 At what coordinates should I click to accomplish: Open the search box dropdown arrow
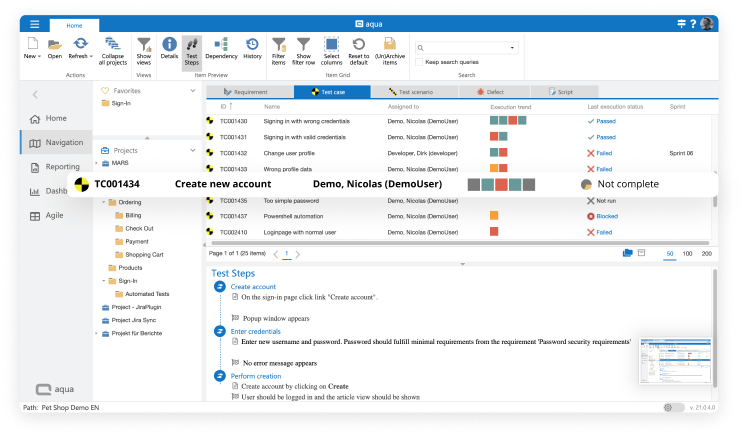click(512, 48)
